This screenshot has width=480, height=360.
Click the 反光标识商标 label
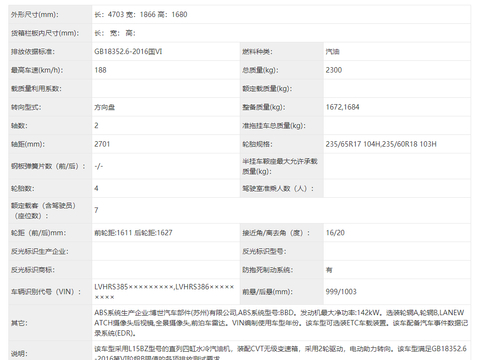tap(33, 270)
